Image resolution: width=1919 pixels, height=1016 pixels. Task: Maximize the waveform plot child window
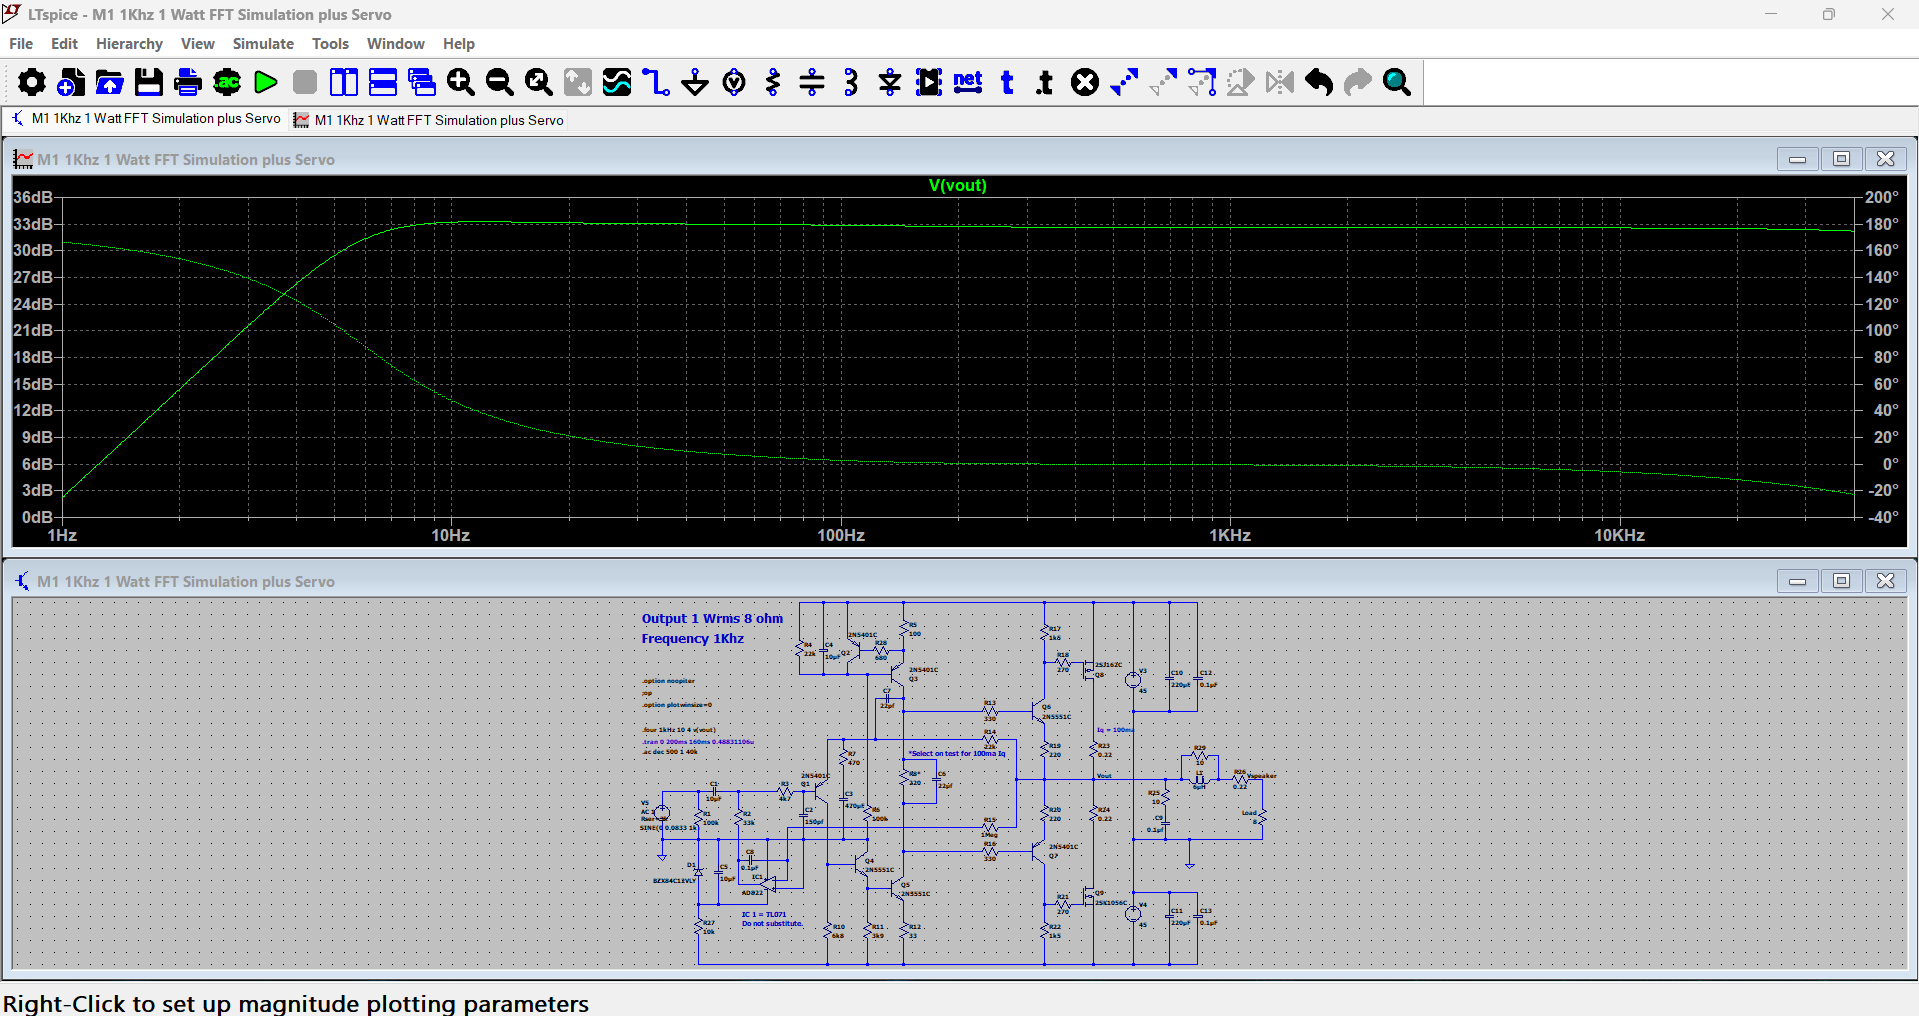point(1842,159)
